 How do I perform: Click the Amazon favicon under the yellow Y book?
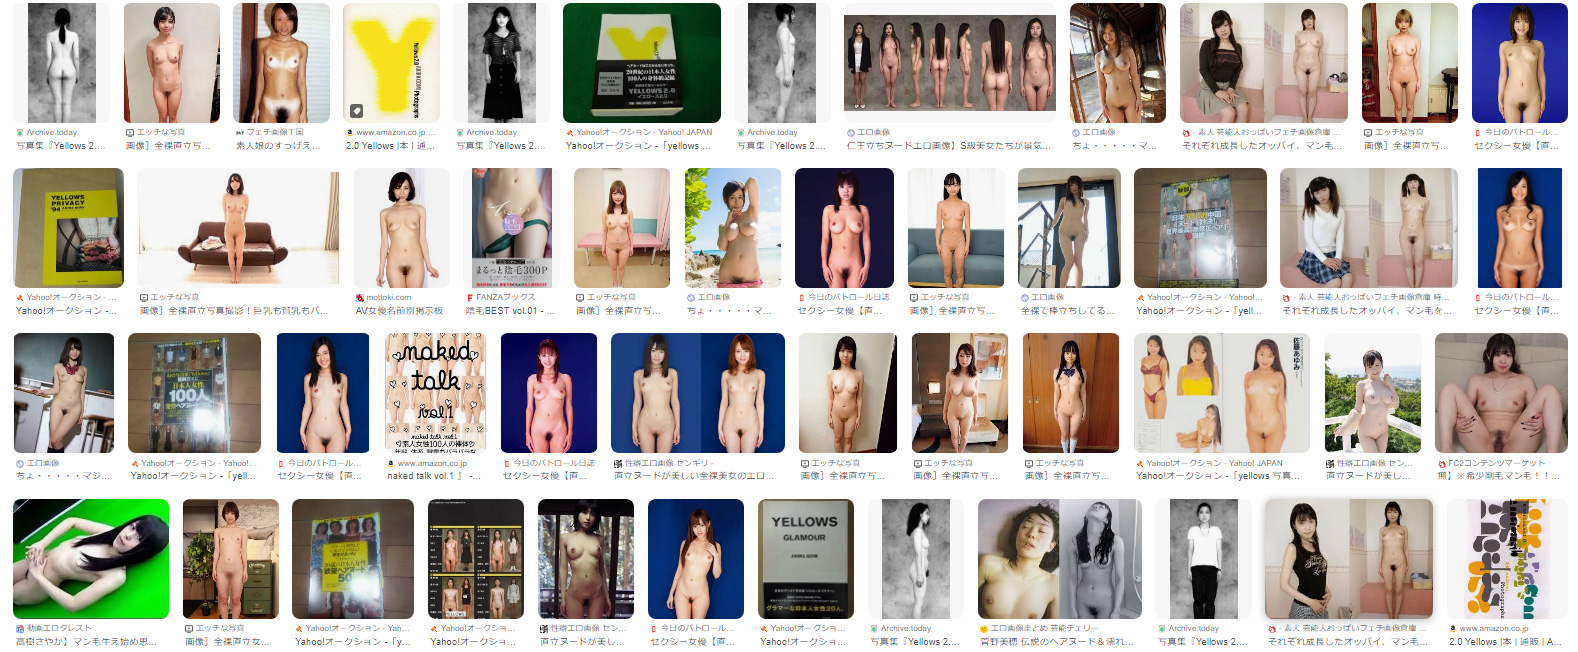pyautogui.click(x=349, y=132)
